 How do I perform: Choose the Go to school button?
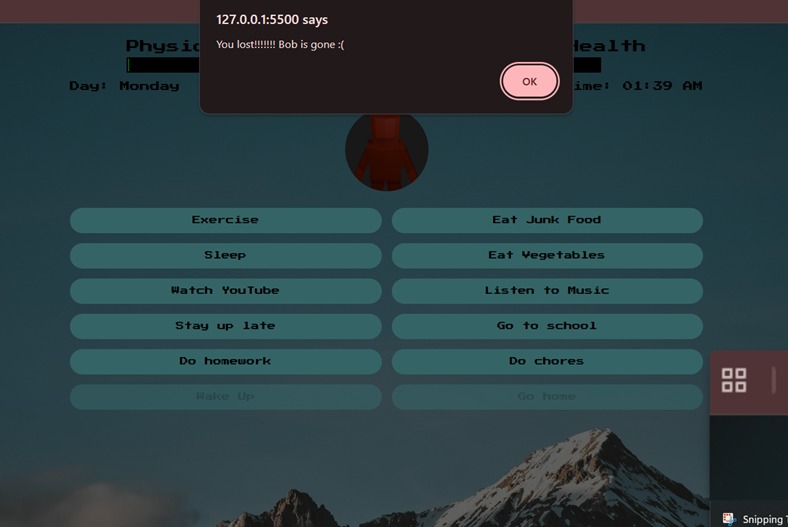(x=547, y=326)
